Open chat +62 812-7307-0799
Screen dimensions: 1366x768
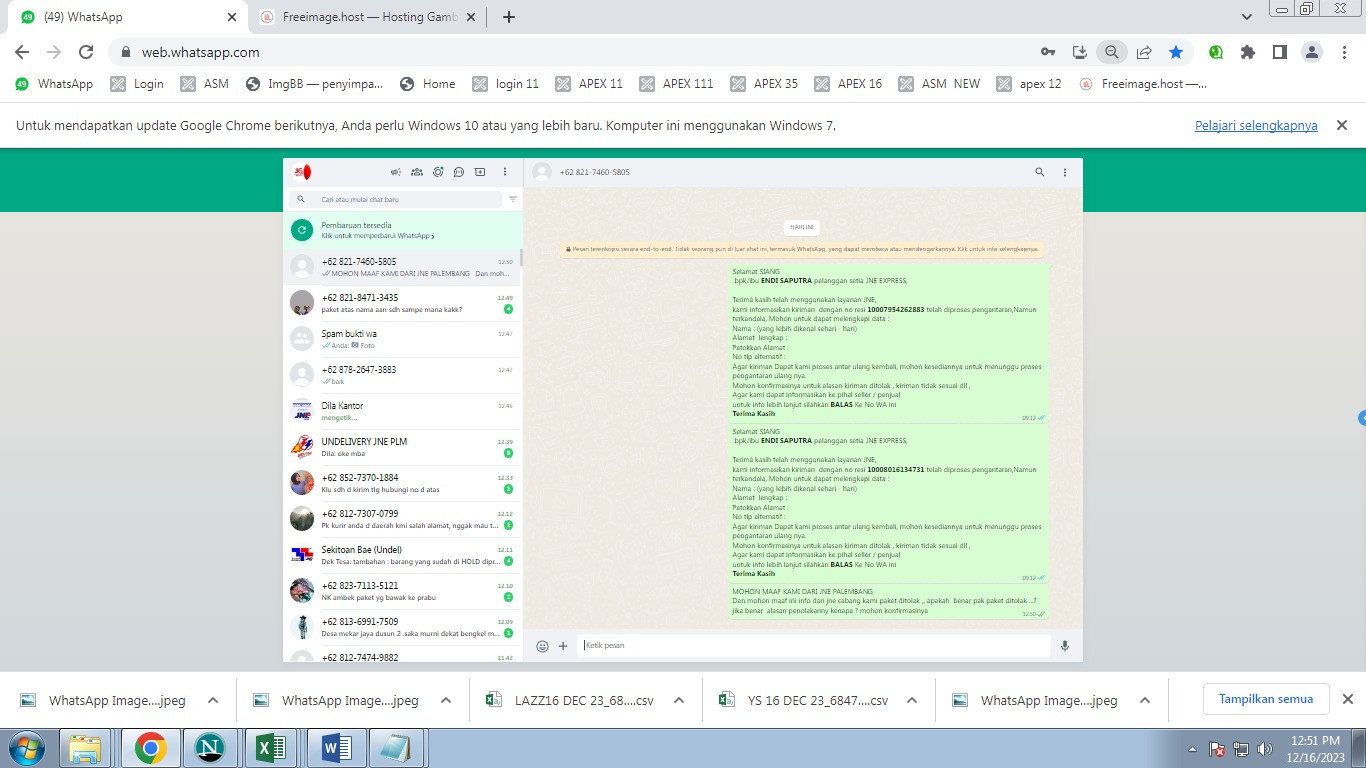point(402,519)
